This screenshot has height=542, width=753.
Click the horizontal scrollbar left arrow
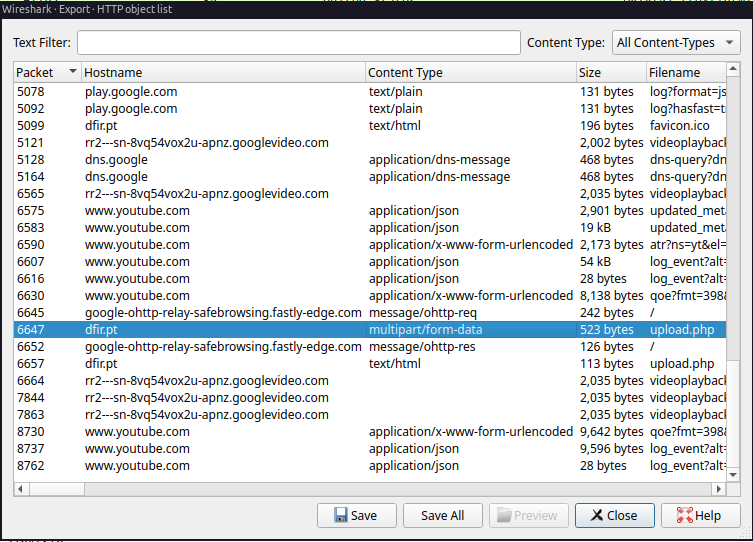click(x=20, y=489)
